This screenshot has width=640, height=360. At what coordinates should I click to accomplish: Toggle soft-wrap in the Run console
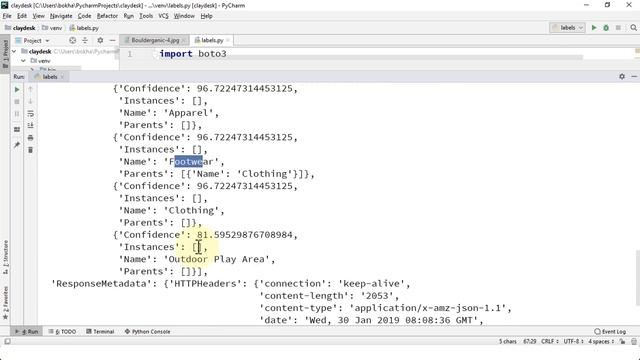click(x=30, y=113)
